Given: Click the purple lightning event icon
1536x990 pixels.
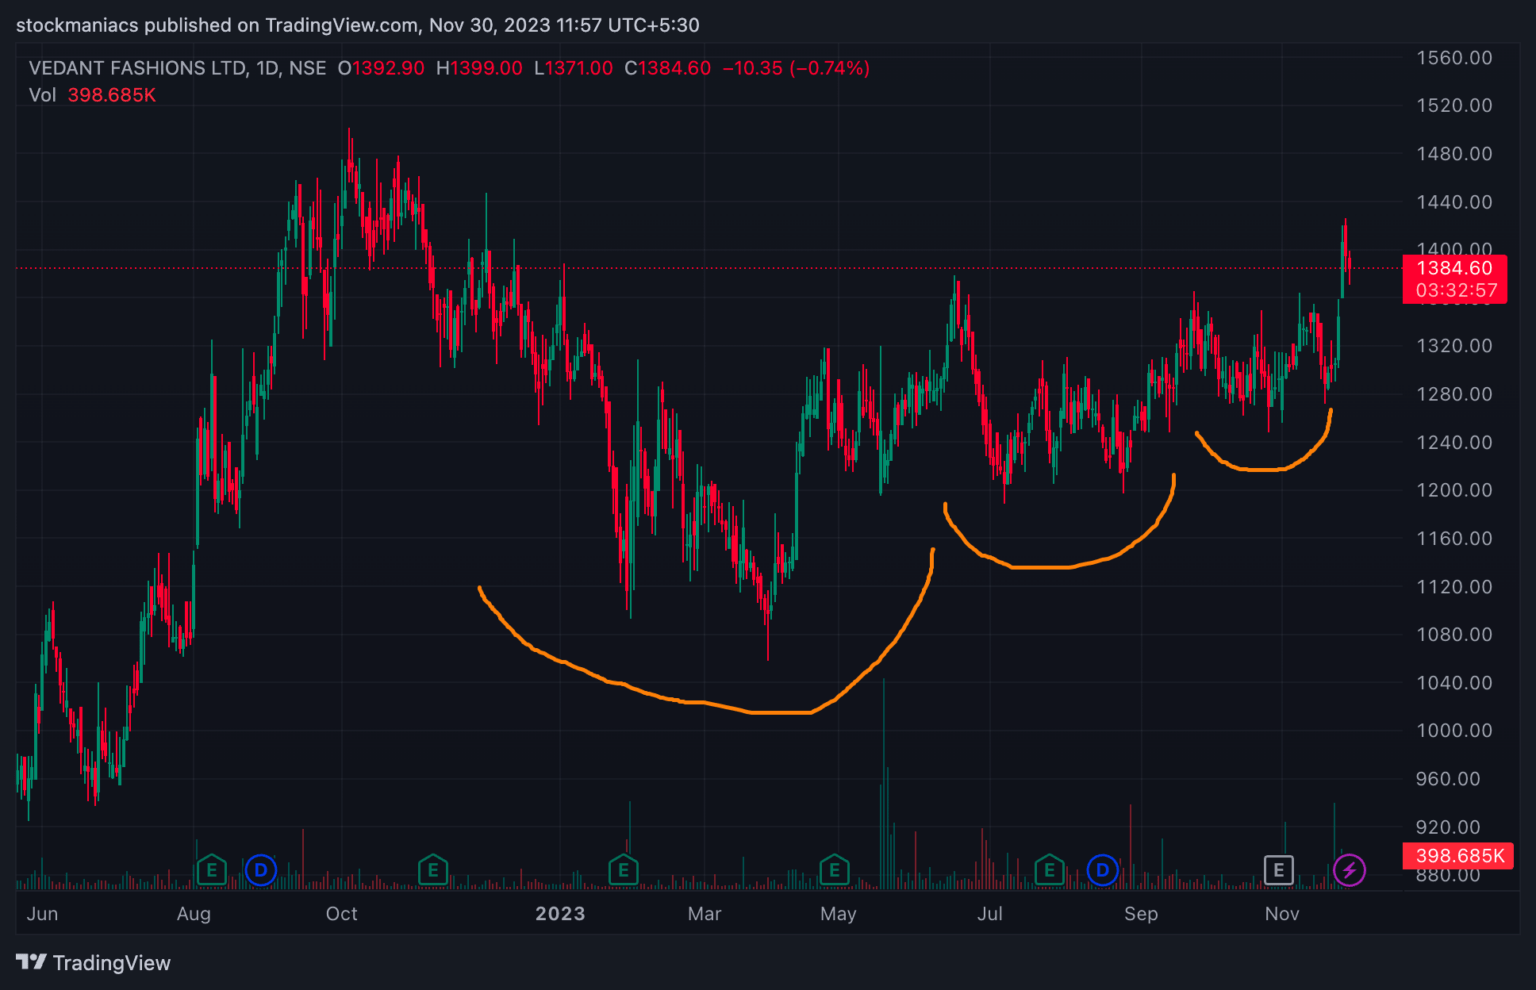Looking at the screenshot, I should tap(1350, 870).
